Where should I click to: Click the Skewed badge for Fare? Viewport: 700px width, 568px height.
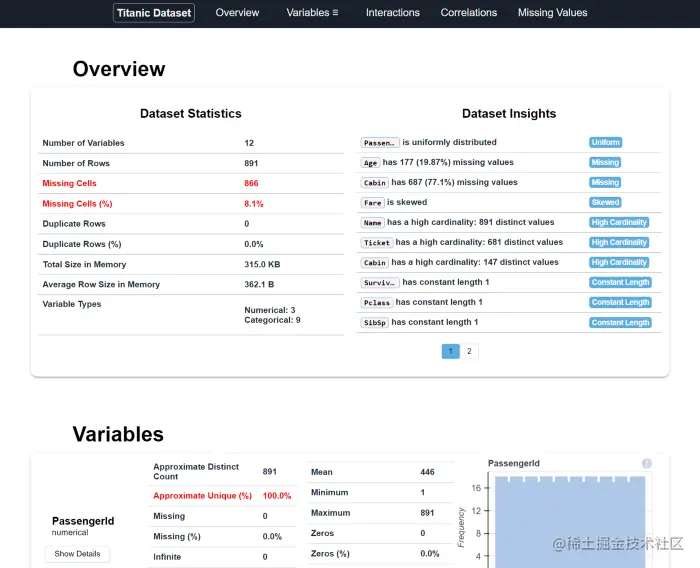pos(605,202)
